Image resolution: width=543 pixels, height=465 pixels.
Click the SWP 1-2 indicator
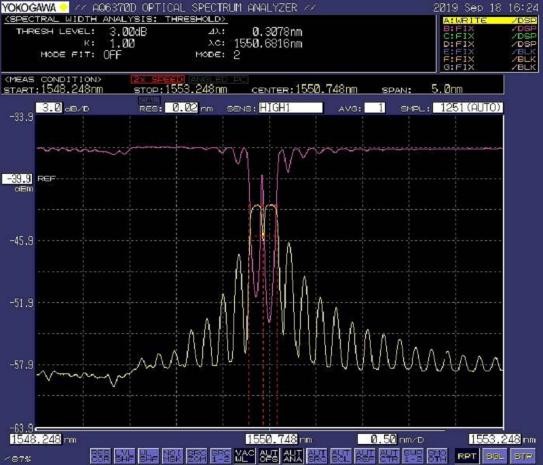point(413,456)
